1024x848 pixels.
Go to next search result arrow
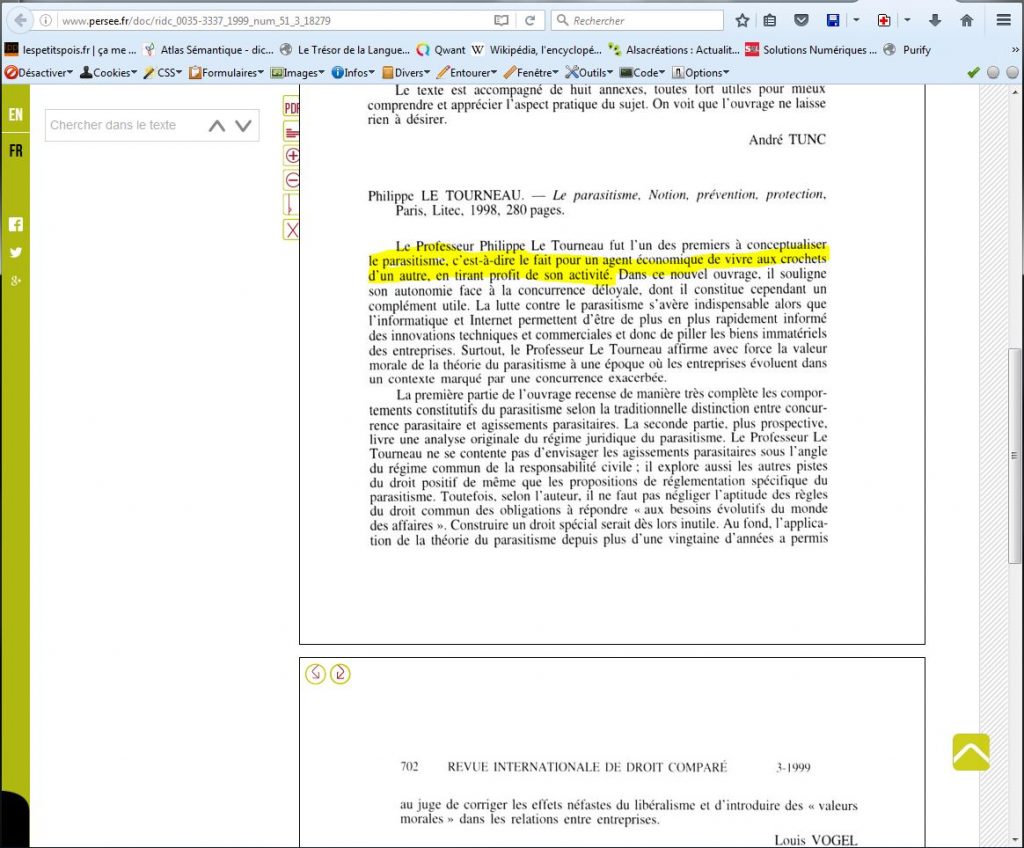pos(243,126)
